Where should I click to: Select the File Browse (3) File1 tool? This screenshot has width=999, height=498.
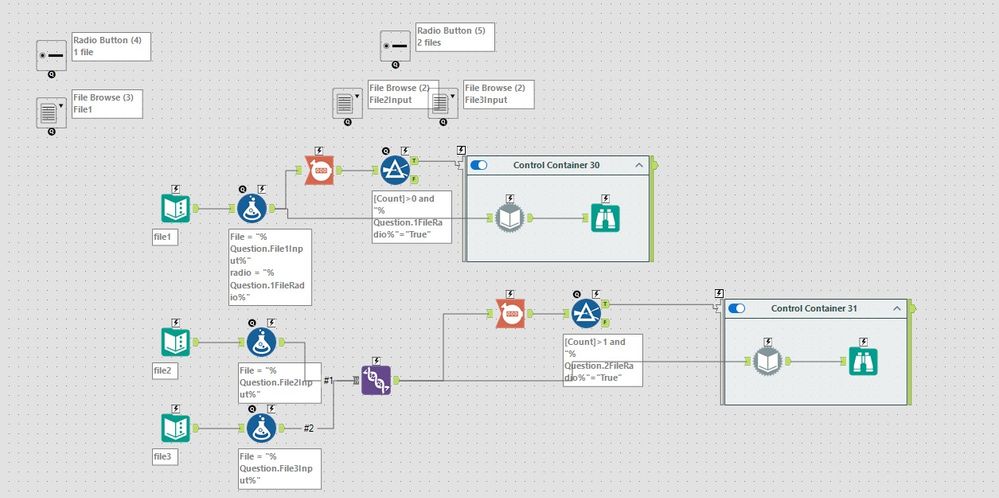click(x=51, y=113)
